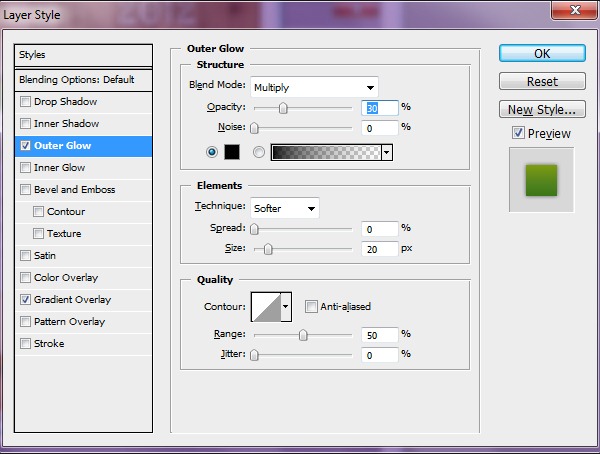This screenshot has height=454, width=600.
Task: Click the Opacity value field
Action: (380, 108)
